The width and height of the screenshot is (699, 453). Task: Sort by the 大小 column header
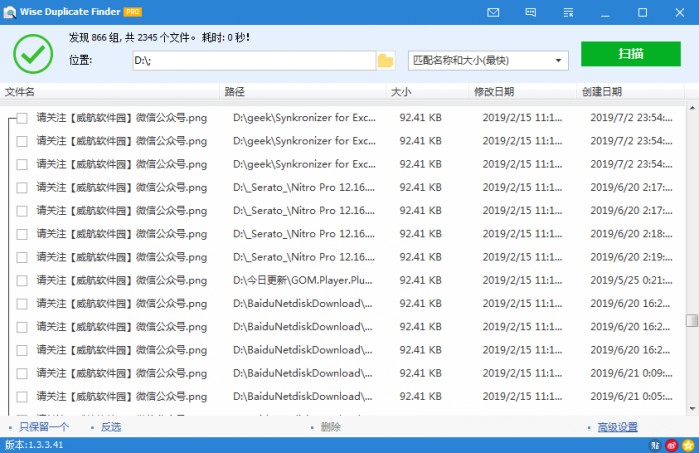pos(427,92)
